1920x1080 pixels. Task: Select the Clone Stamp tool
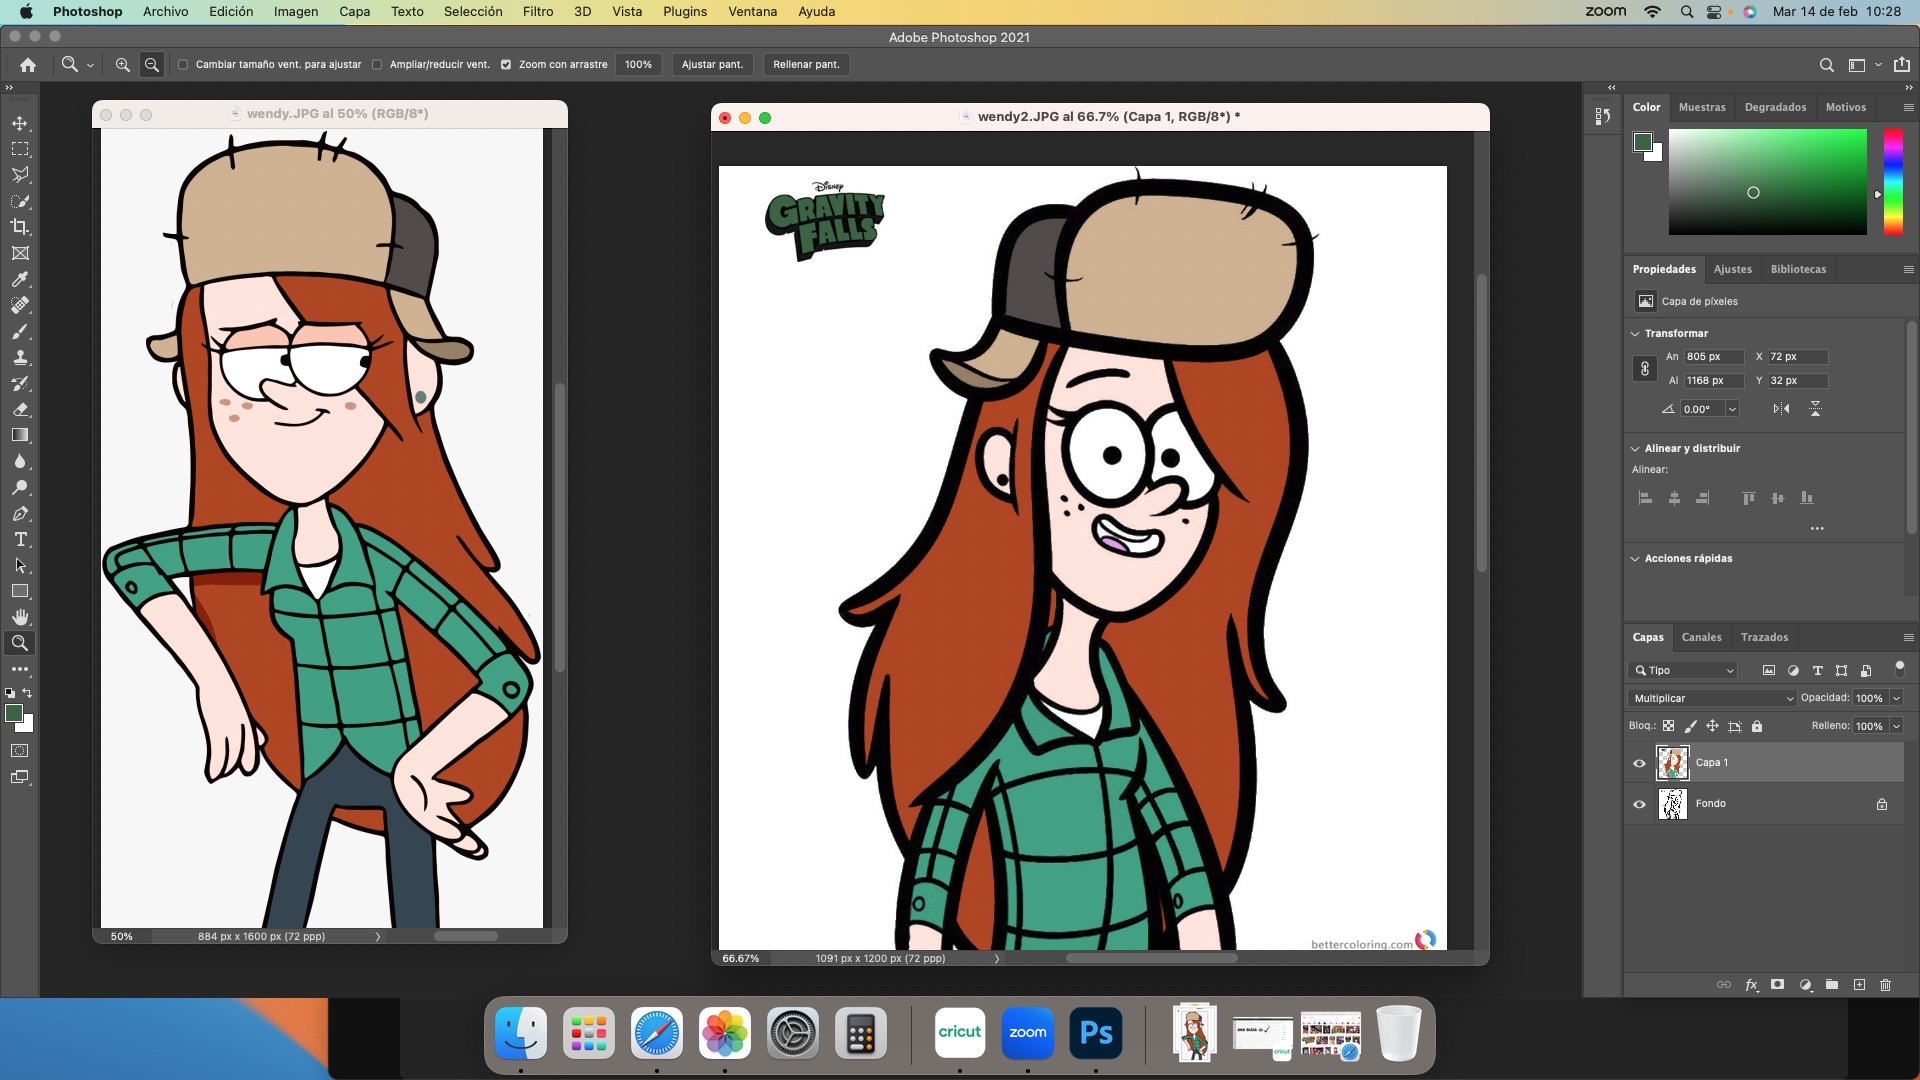click(20, 357)
